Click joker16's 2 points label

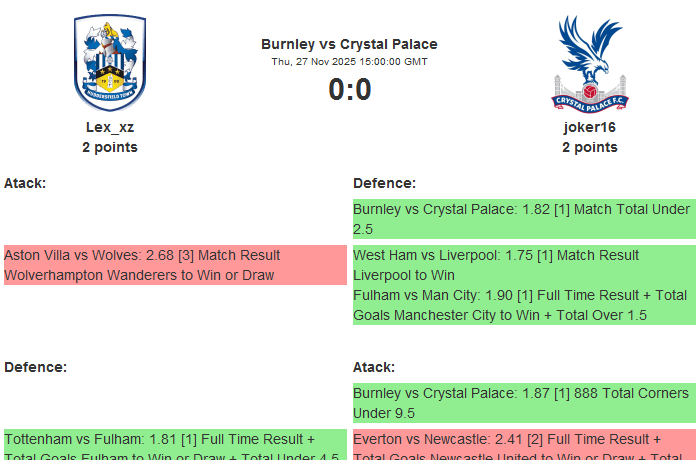589,147
